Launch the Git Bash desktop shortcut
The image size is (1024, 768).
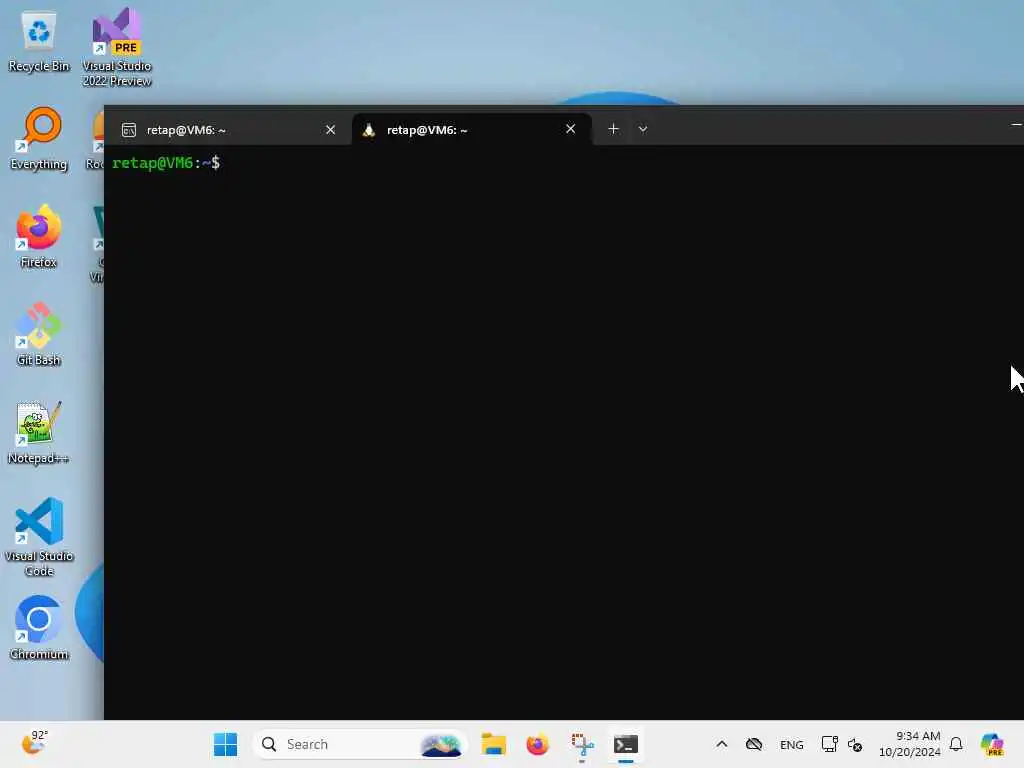pos(39,334)
